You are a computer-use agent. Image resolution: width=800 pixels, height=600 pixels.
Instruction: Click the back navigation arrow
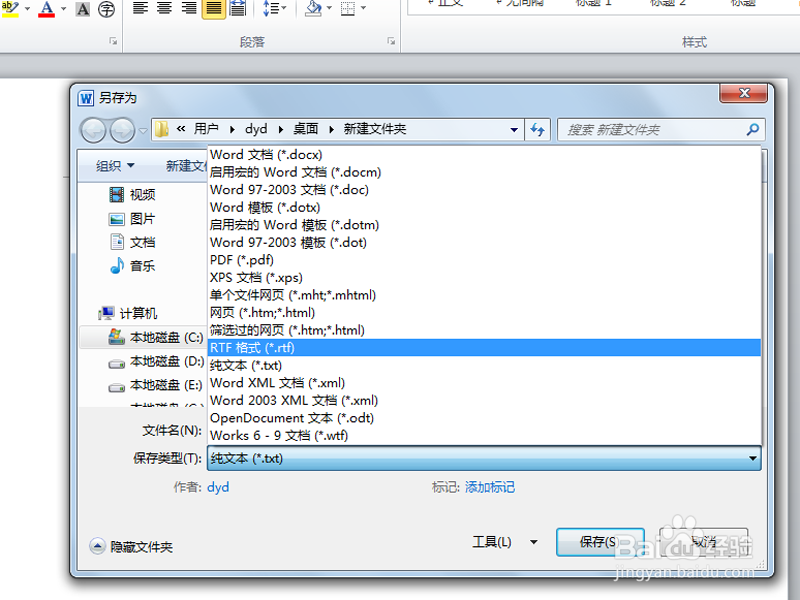93,130
